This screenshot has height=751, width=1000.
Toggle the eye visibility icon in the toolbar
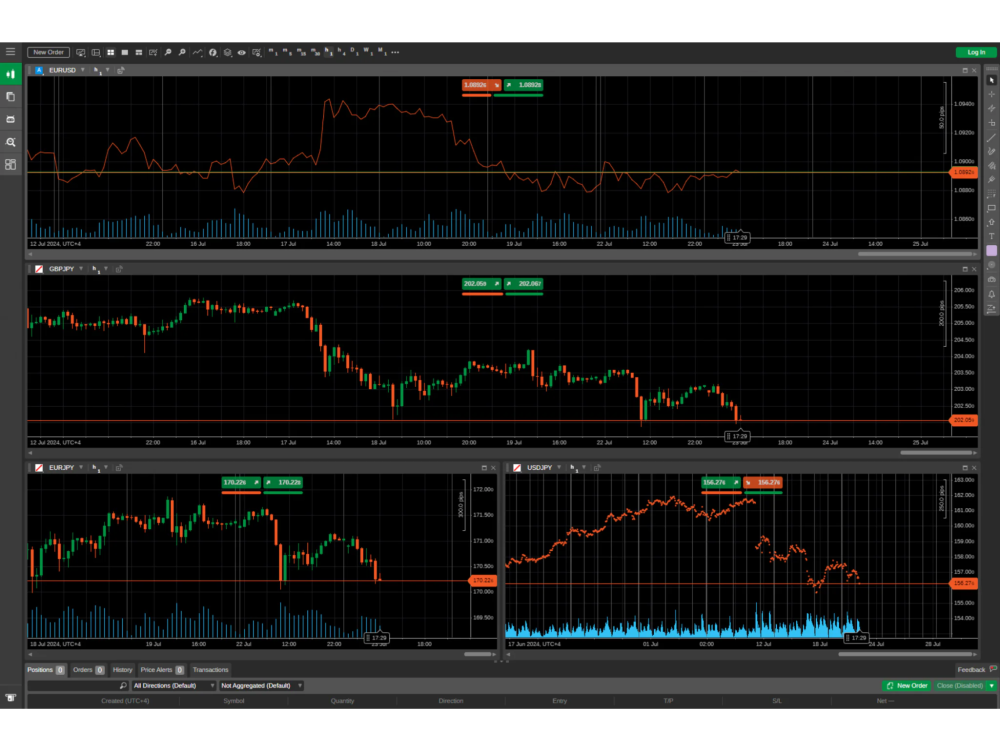pyautogui.click(x=241, y=52)
